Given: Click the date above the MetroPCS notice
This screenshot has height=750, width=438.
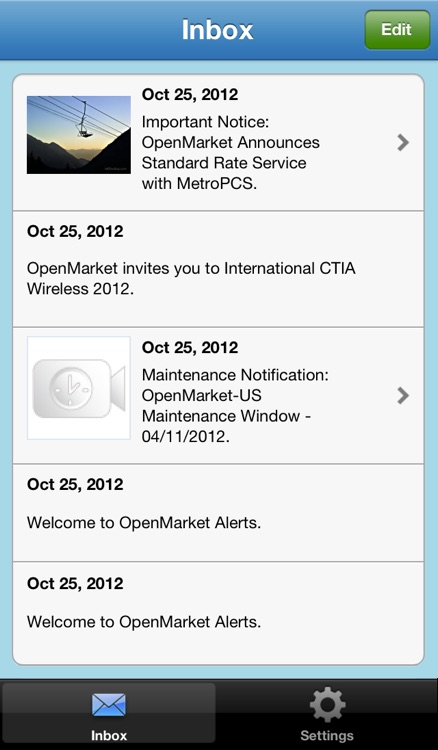Looking at the screenshot, I should pos(190,94).
